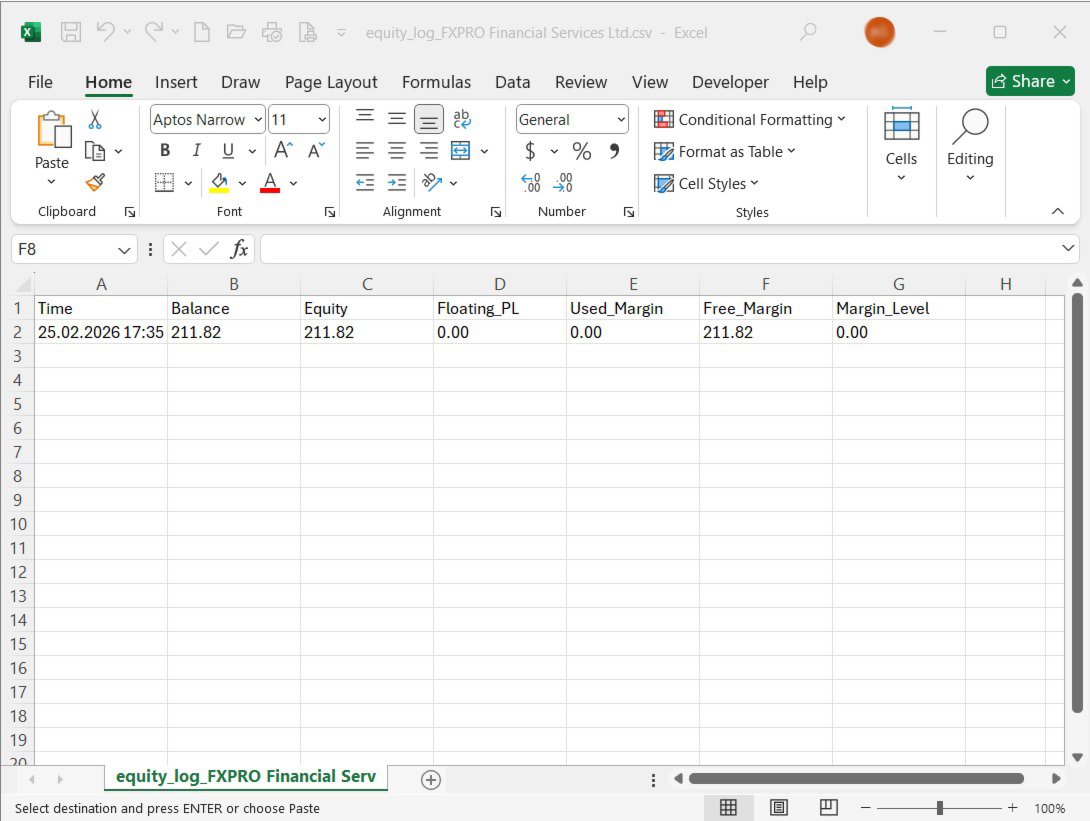Click the search magnifier in title bar

[808, 32]
